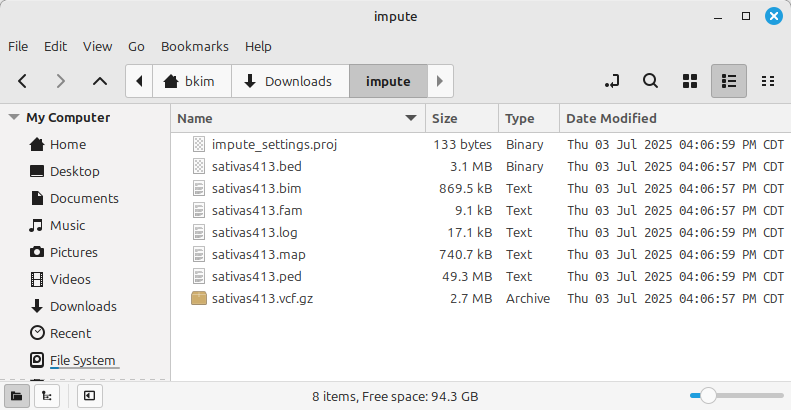This screenshot has height=410, width=791.
Task: Toggle the location entry path button
Action: coord(612,81)
